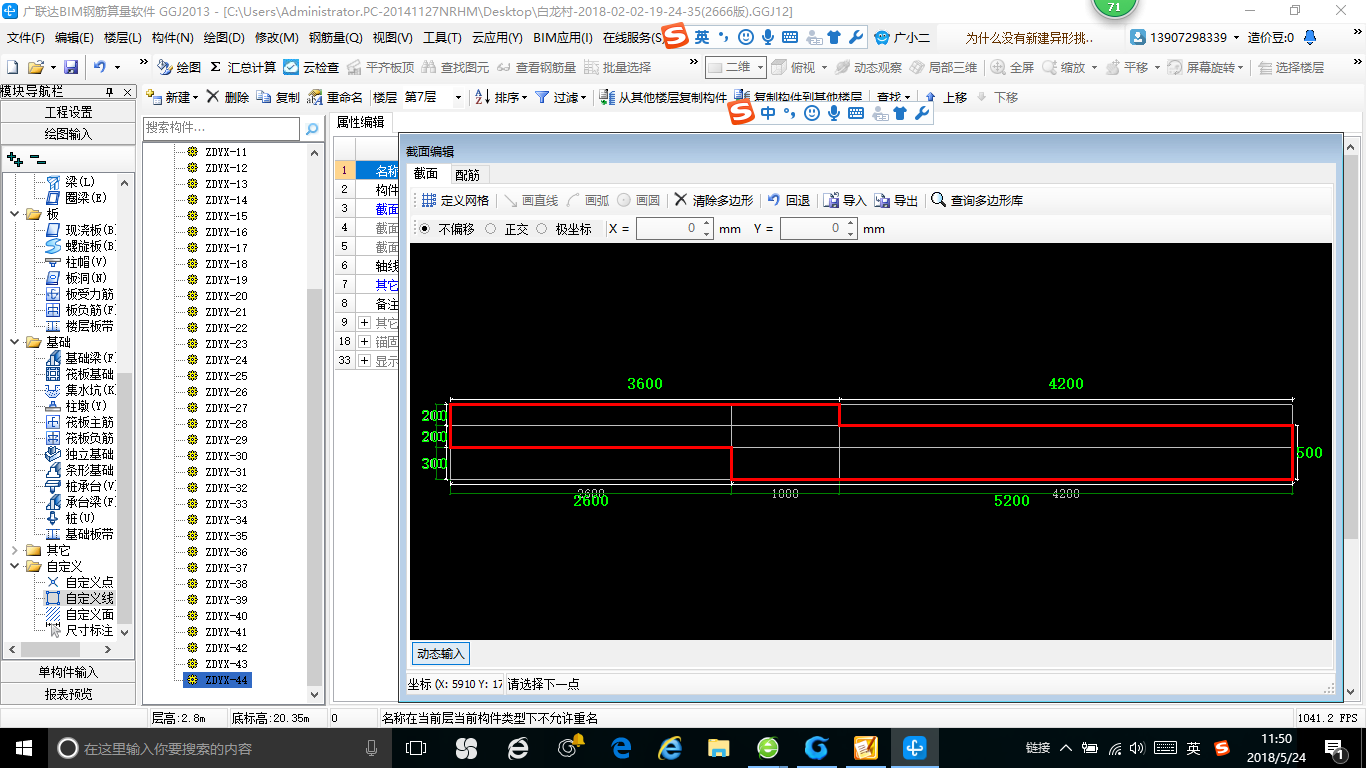Click the New file icon

13,67
